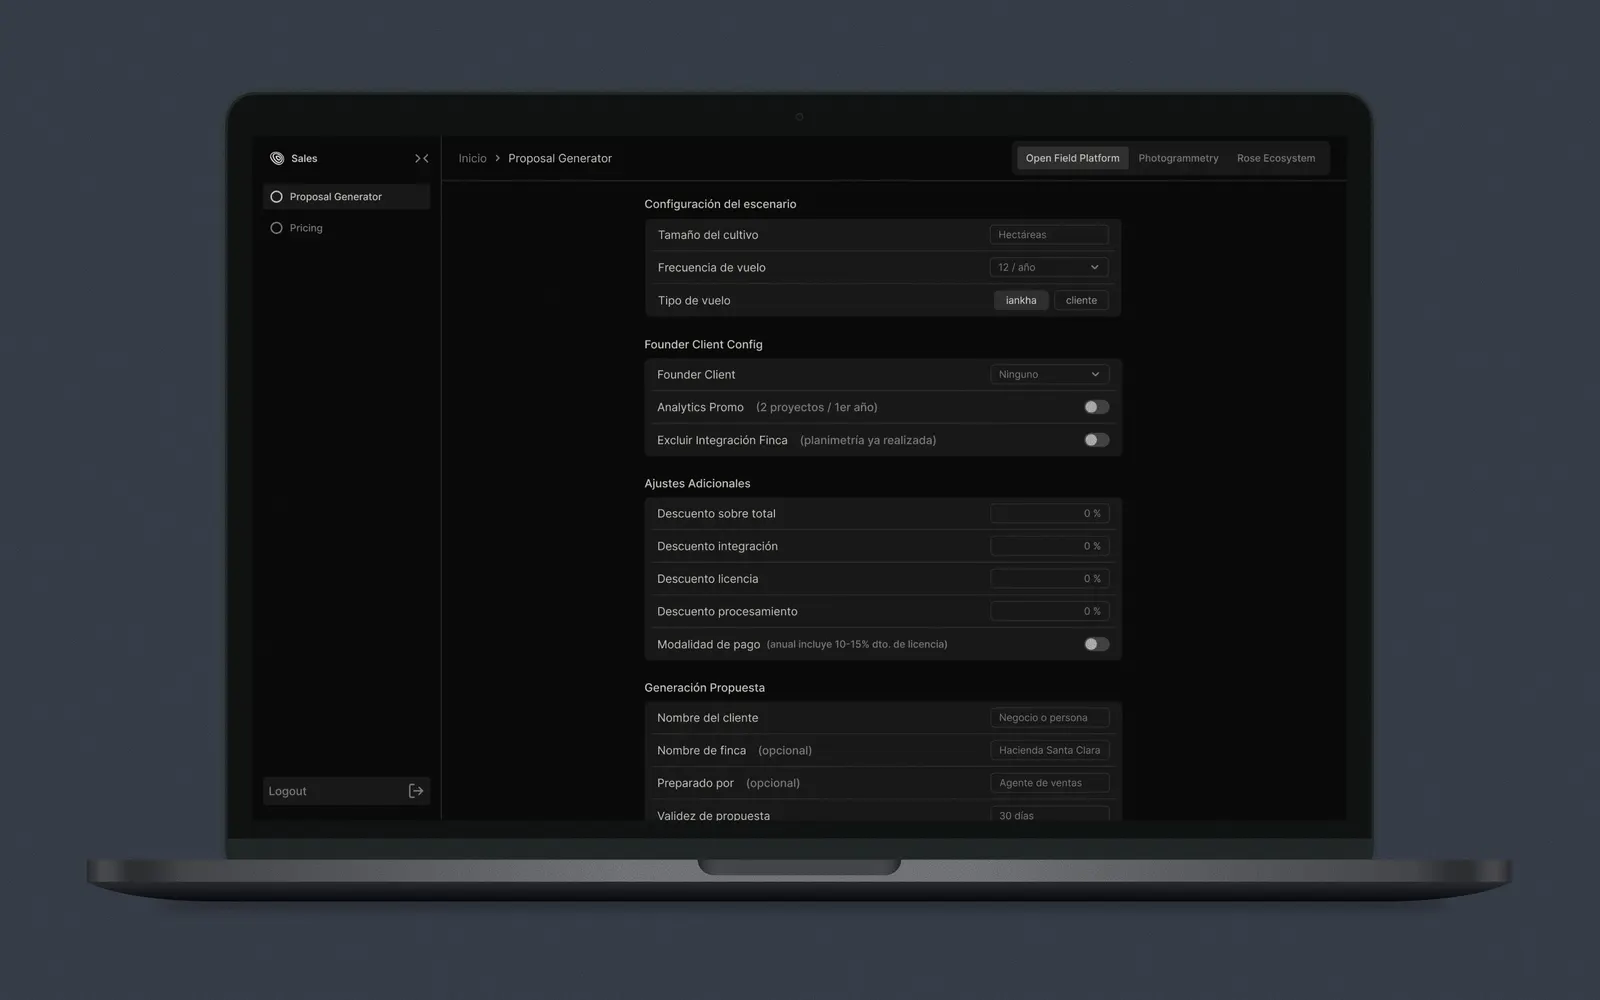Viewport: 1600px width, 1000px height.
Task: Open the Founder Client dropdown
Action: pos(1049,374)
